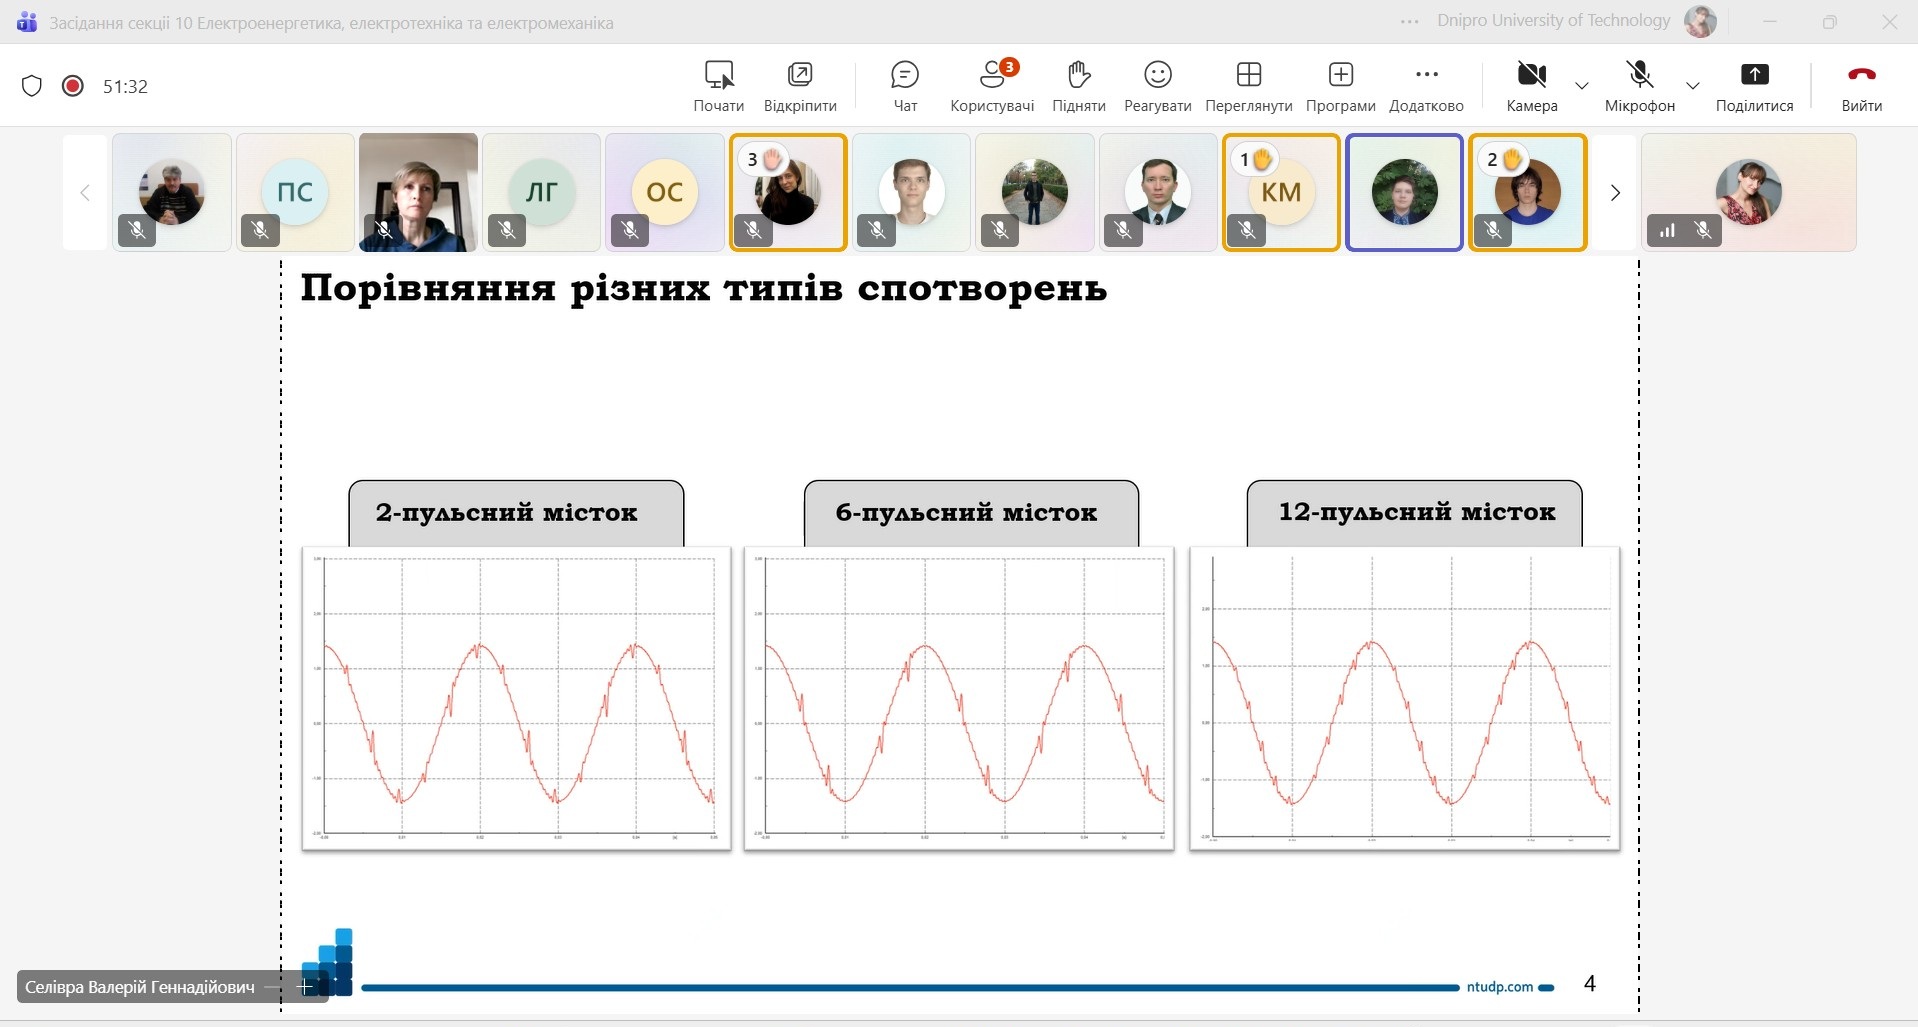This screenshot has width=1918, height=1027.
Task: Open the Переглянути view options
Action: coord(1248,85)
